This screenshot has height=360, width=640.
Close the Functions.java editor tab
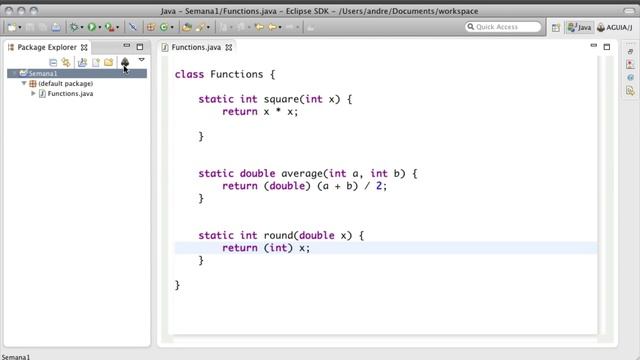pyautogui.click(x=229, y=47)
